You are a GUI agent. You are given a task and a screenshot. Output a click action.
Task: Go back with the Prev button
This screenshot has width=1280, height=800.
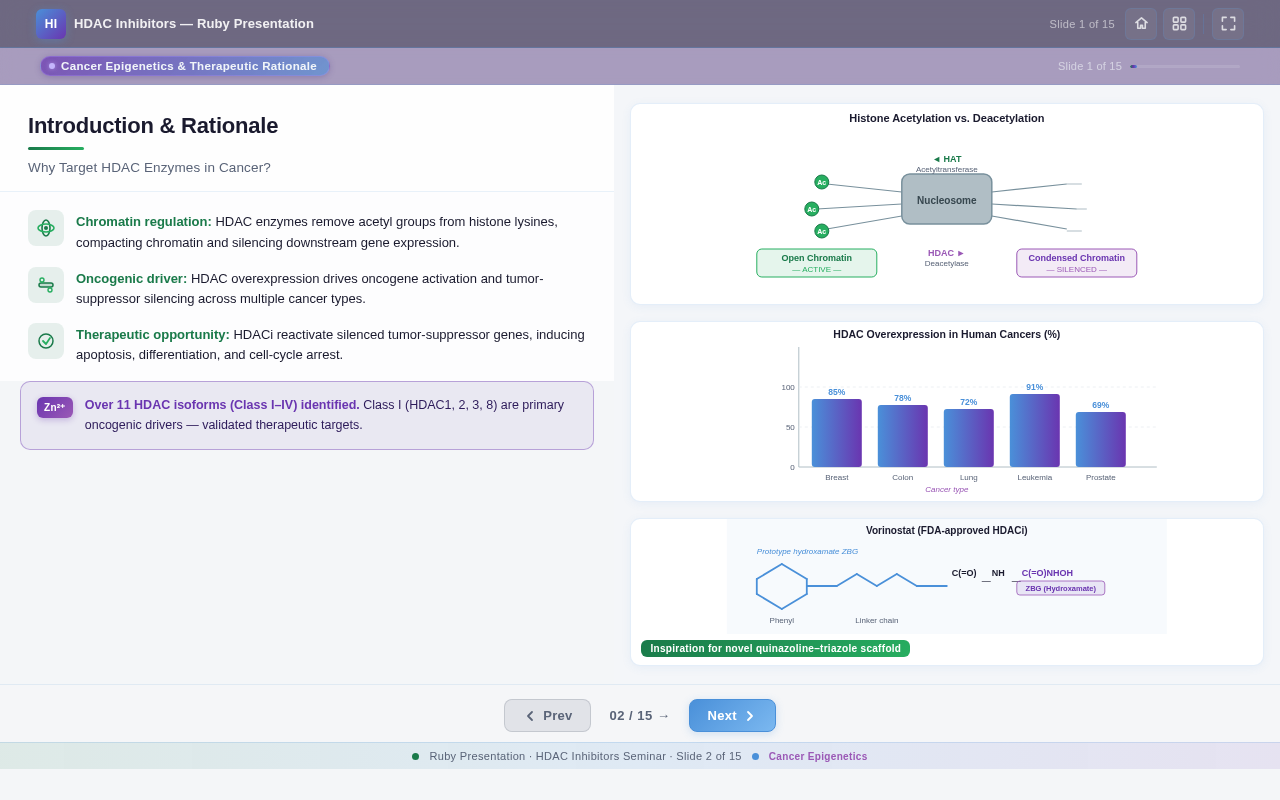547,716
